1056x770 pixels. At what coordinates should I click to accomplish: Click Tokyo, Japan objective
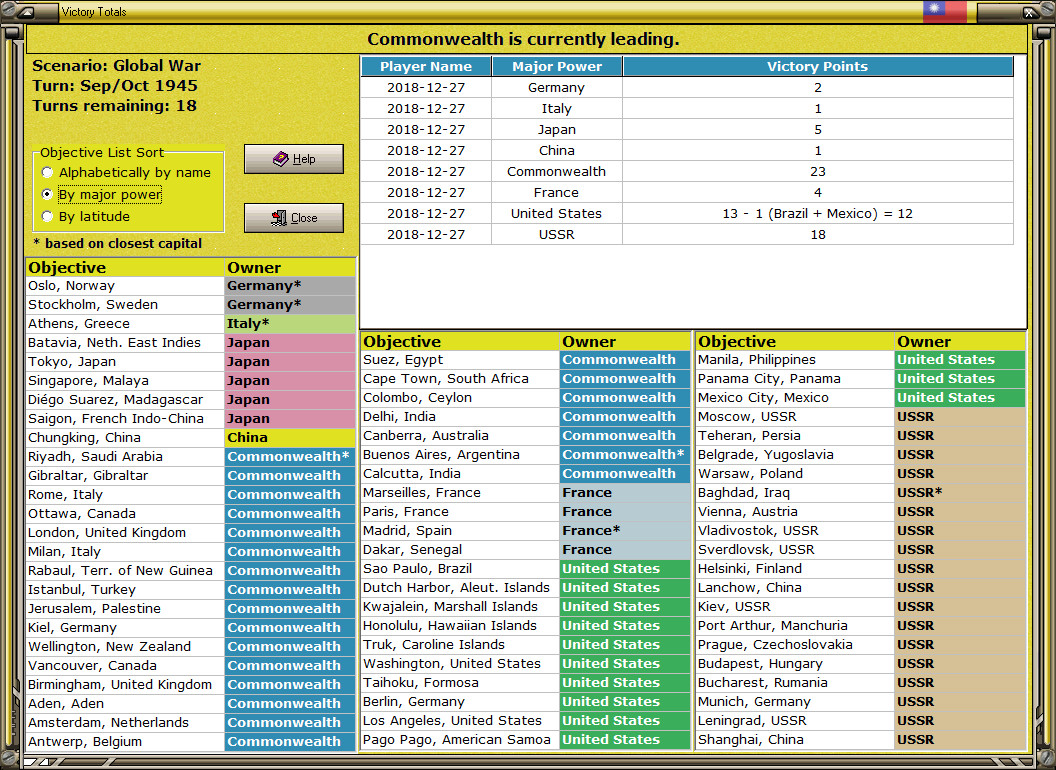pos(125,362)
